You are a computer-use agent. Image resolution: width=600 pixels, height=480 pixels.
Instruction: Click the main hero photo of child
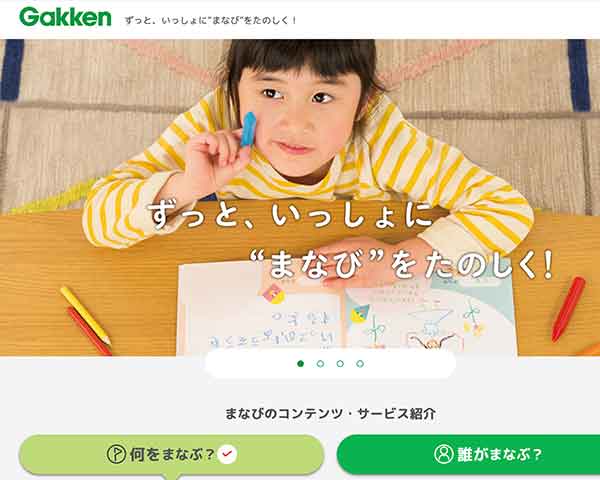pyautogui.click(x=300, y=198)
